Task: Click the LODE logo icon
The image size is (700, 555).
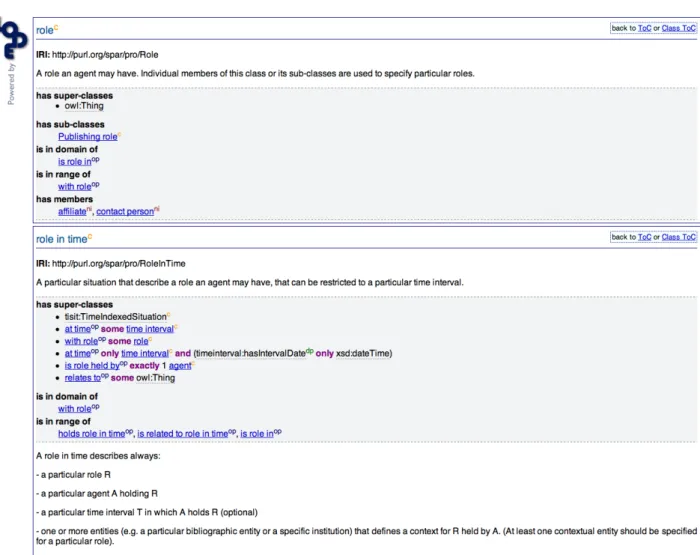Action: coord(14,40)
